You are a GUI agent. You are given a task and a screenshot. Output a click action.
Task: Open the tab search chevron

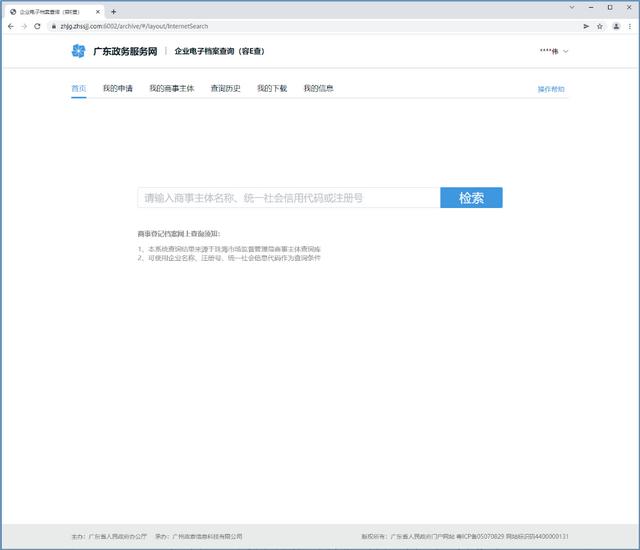[572, 7]
